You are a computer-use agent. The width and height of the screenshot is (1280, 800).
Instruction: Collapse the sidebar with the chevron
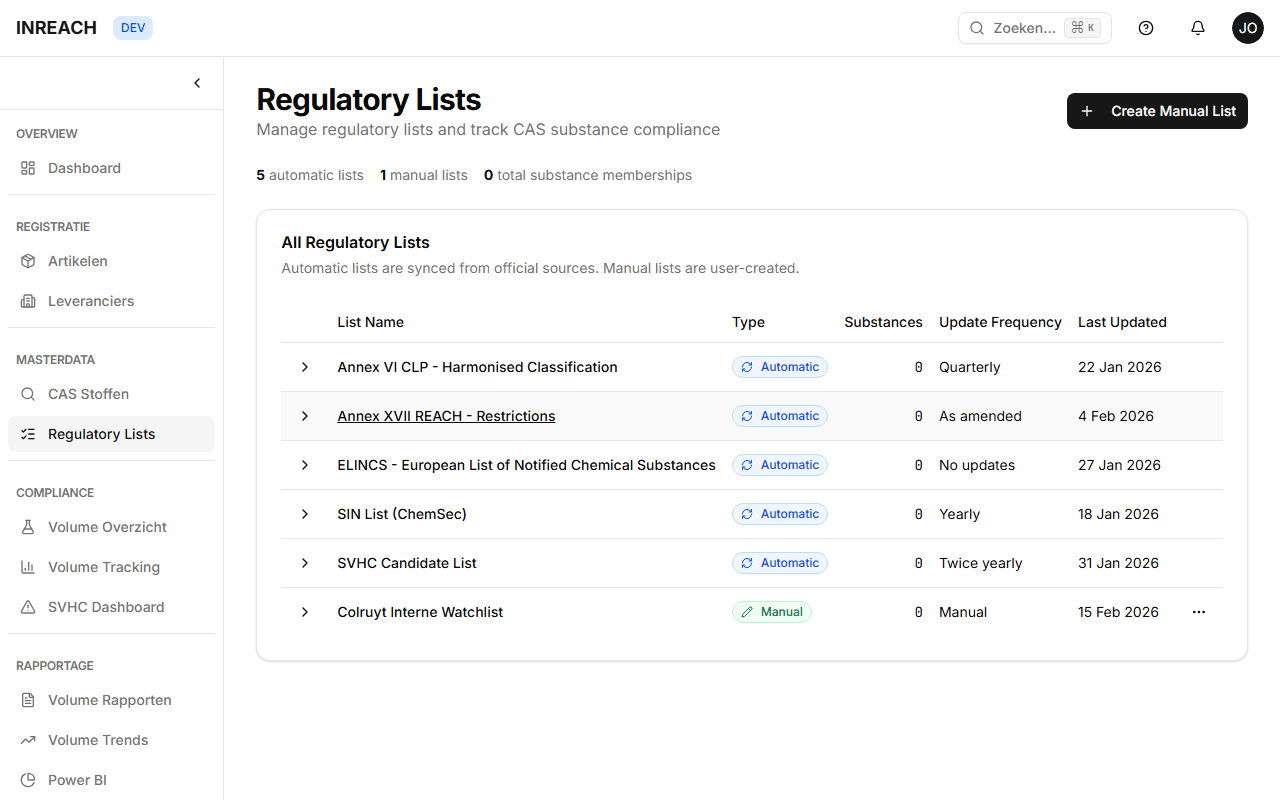pos(197,83)
